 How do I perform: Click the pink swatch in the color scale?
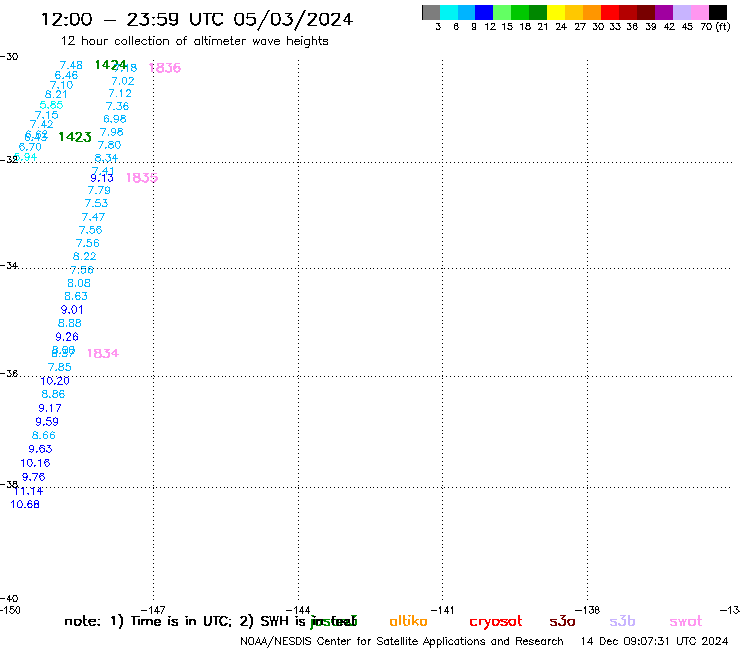point(699,12)
